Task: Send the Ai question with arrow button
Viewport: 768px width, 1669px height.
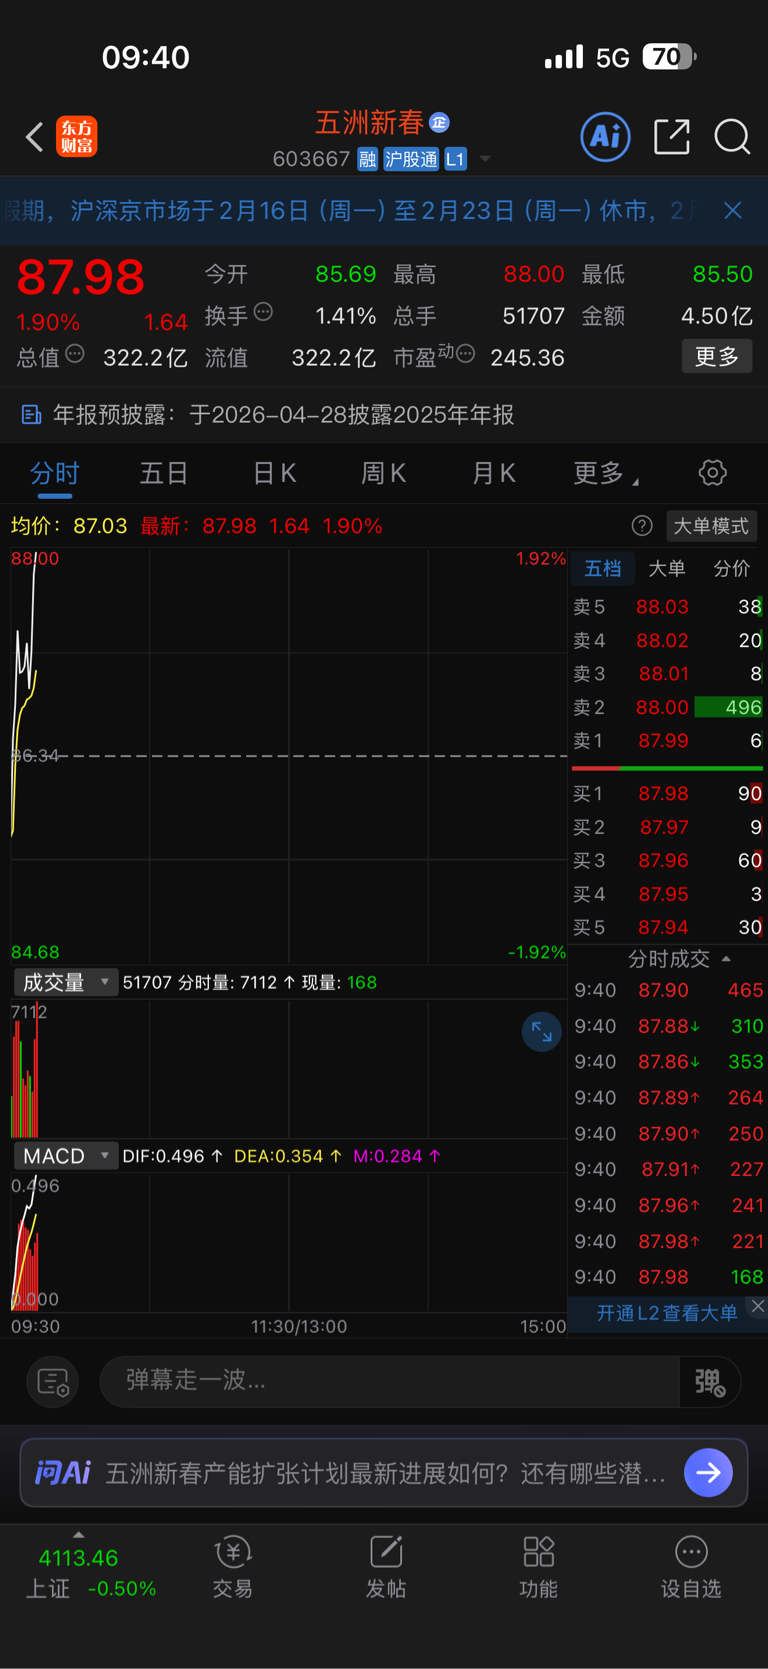Action: click(709, 1473)
